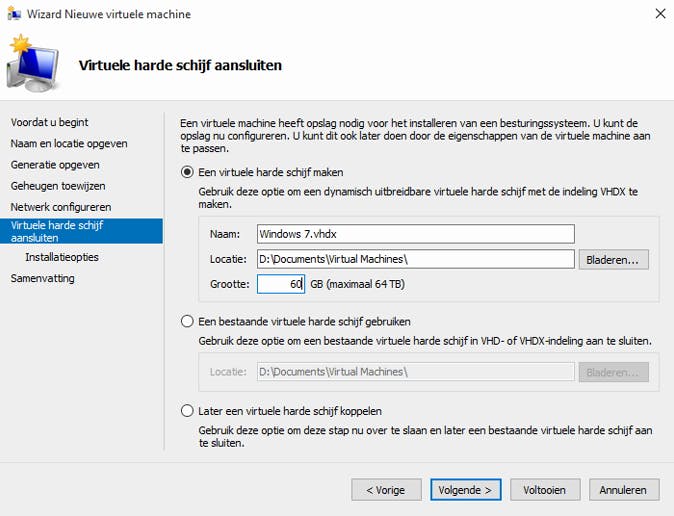Viewport: 674px width, 516px height.
Task: Close the wizard window
Action: pos(660,14)
